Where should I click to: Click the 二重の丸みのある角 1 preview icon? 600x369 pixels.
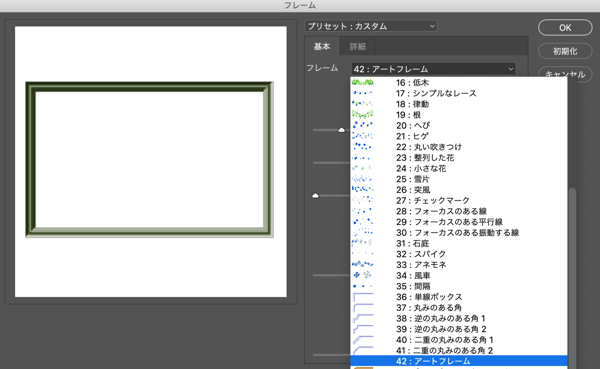point(363,340)
